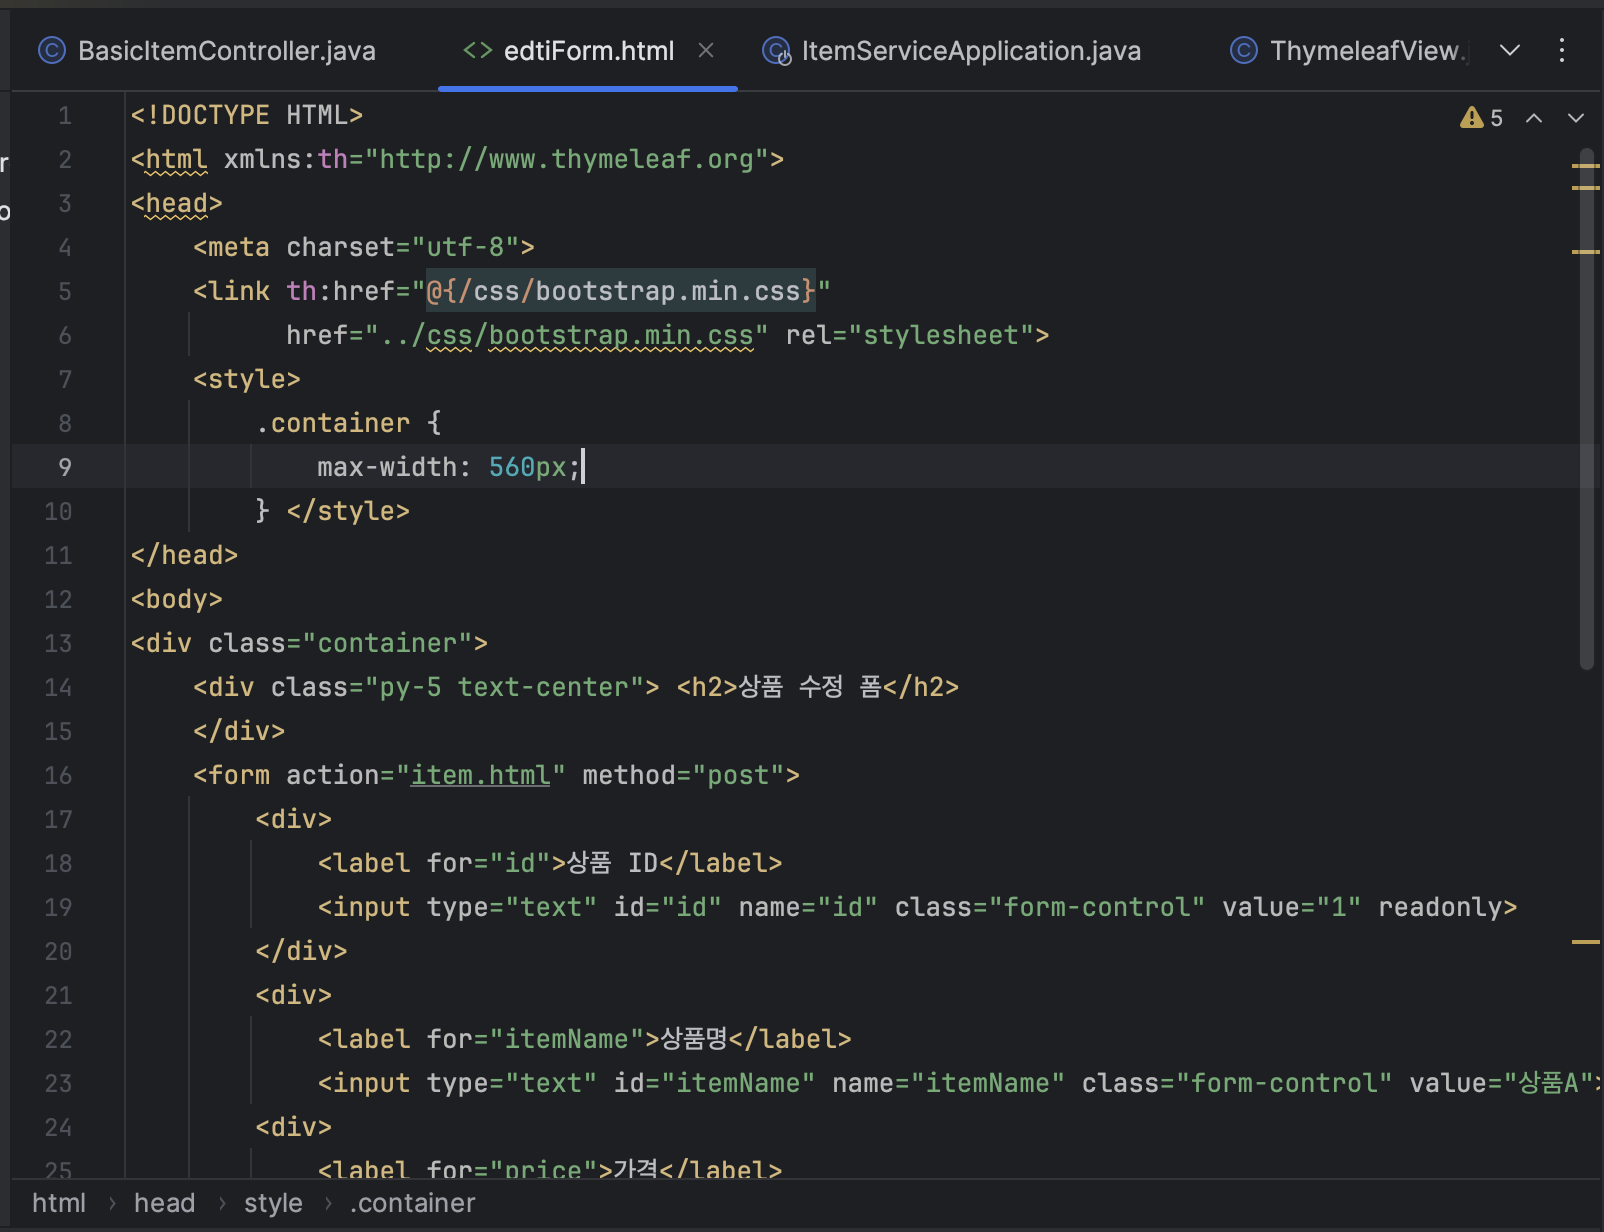Click the .container selector on line 8
This screenshot has height=1232, width=1604.
333,423
